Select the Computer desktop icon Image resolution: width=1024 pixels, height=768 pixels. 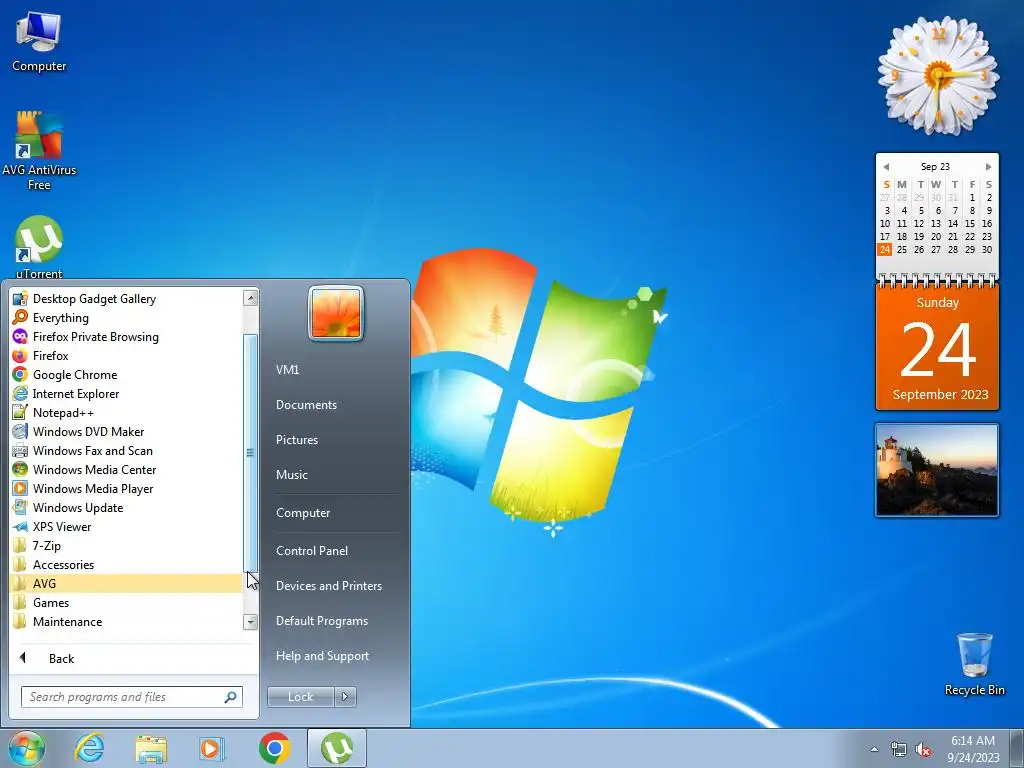click(39, 42)
